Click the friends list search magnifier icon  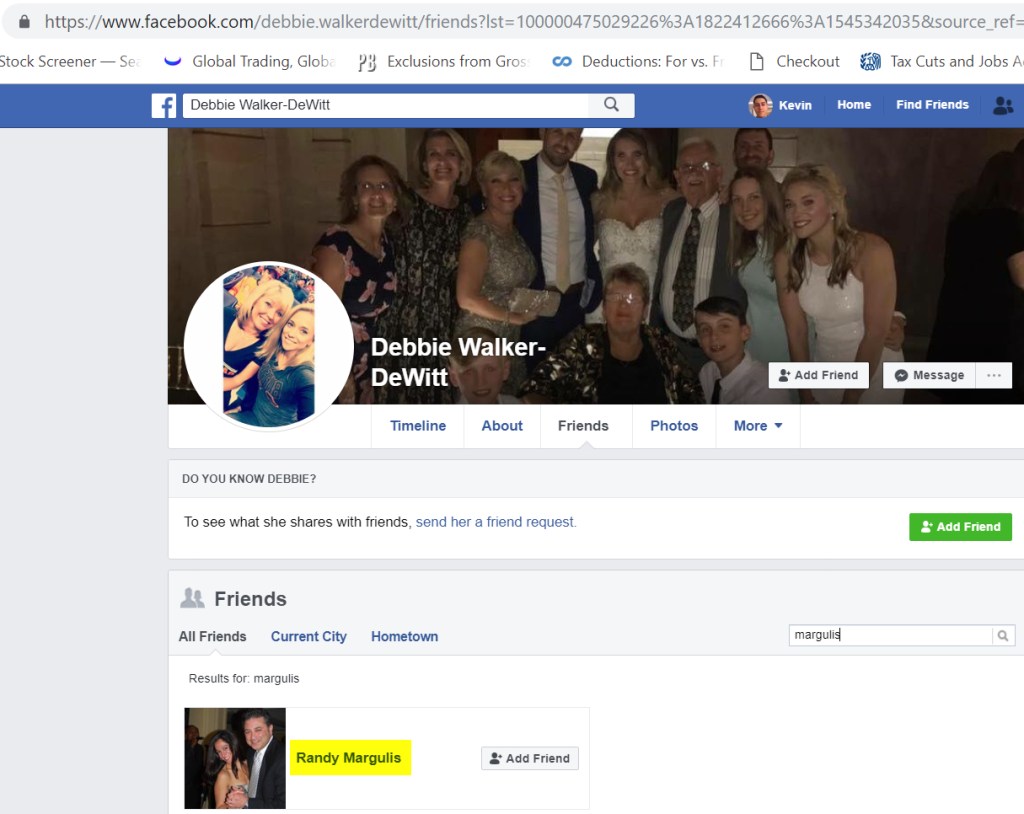1002,636
